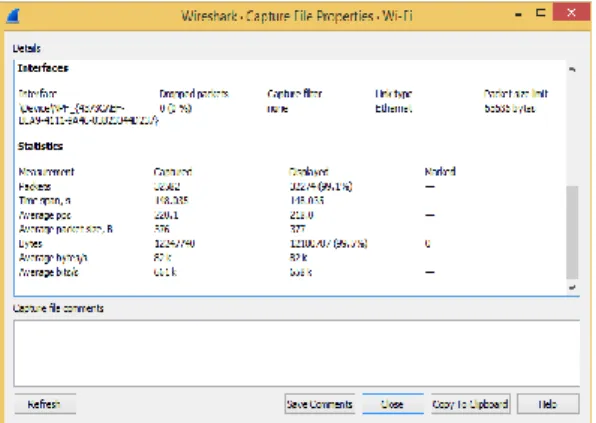Screen dimensions: 596x423
Task: Click the Average bytes/s row label
Action: click(53, 258)
